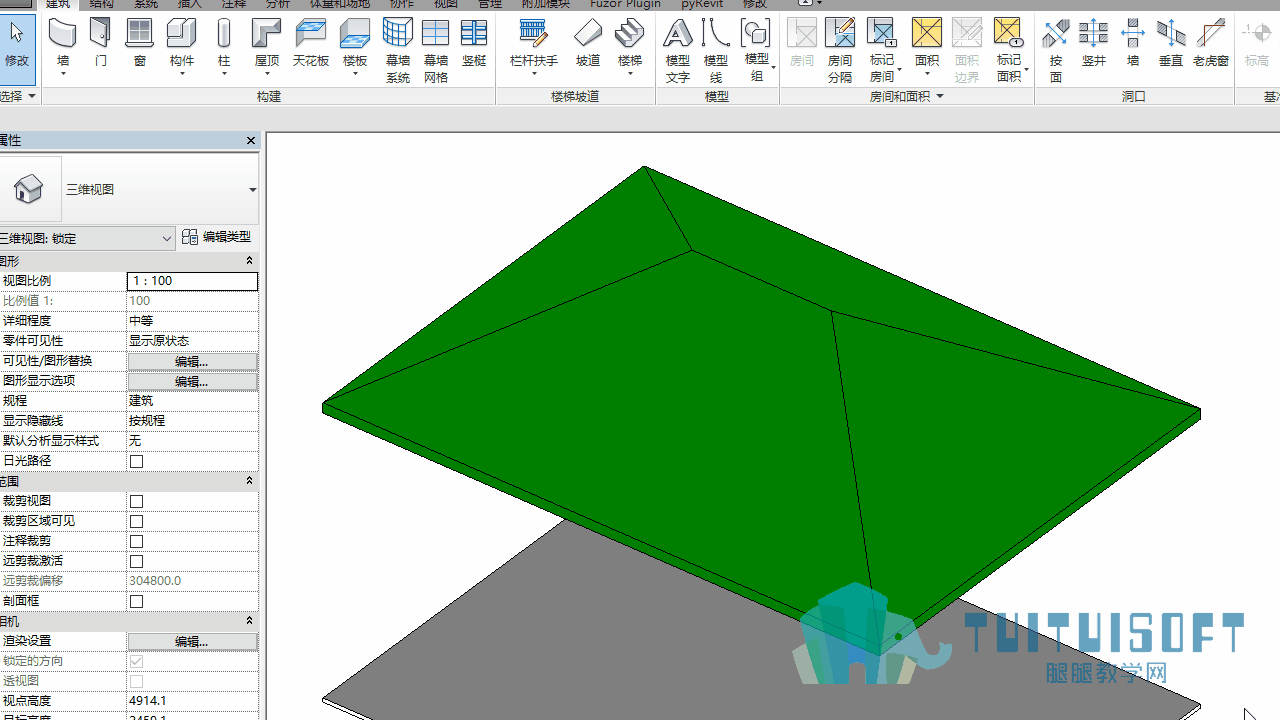The image size is (1280, 720).
Task: Open 编辑类型 (Edit Type) button
Action: point(216,237)
